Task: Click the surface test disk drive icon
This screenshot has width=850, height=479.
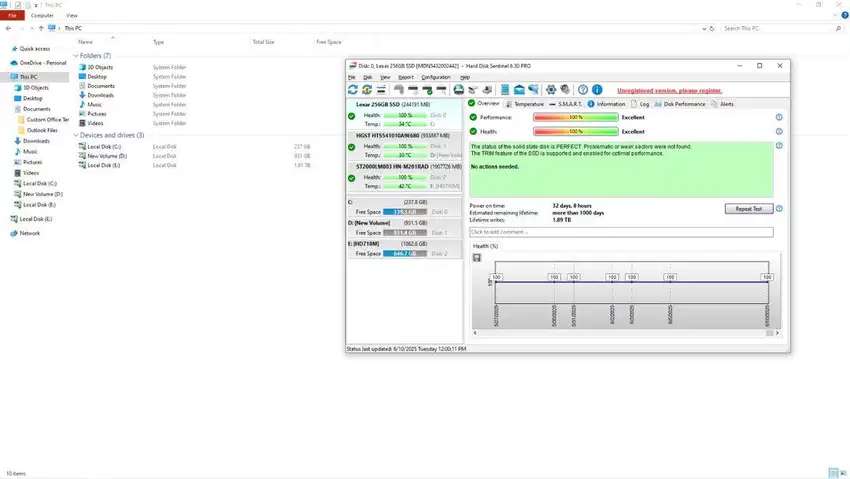Action: [x=459, y=90]
